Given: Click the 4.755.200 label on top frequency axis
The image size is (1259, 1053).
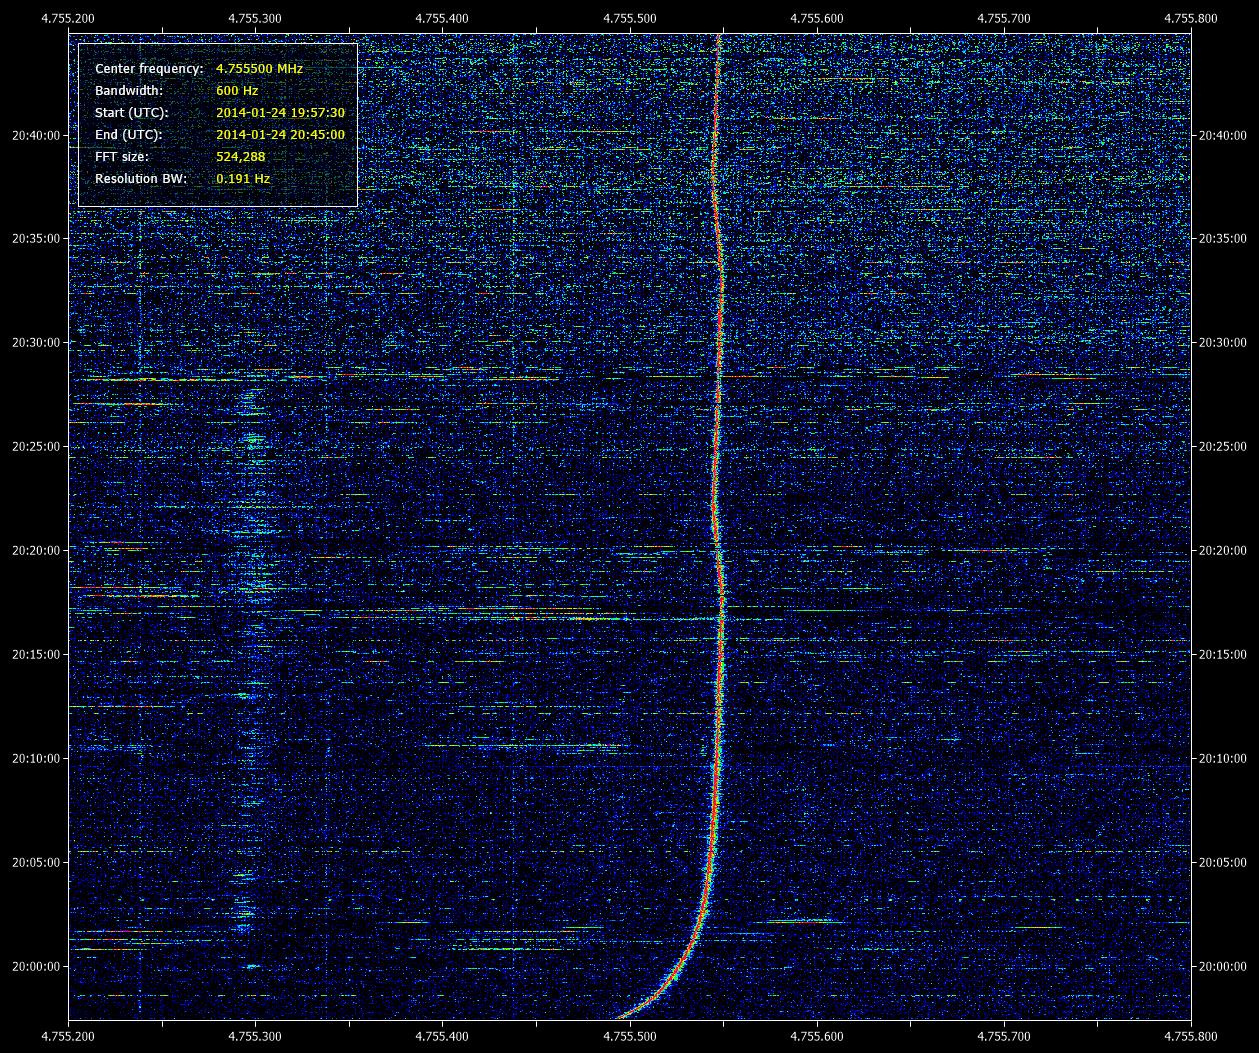Looking at the screenshot, I should (x=69, y=18).
